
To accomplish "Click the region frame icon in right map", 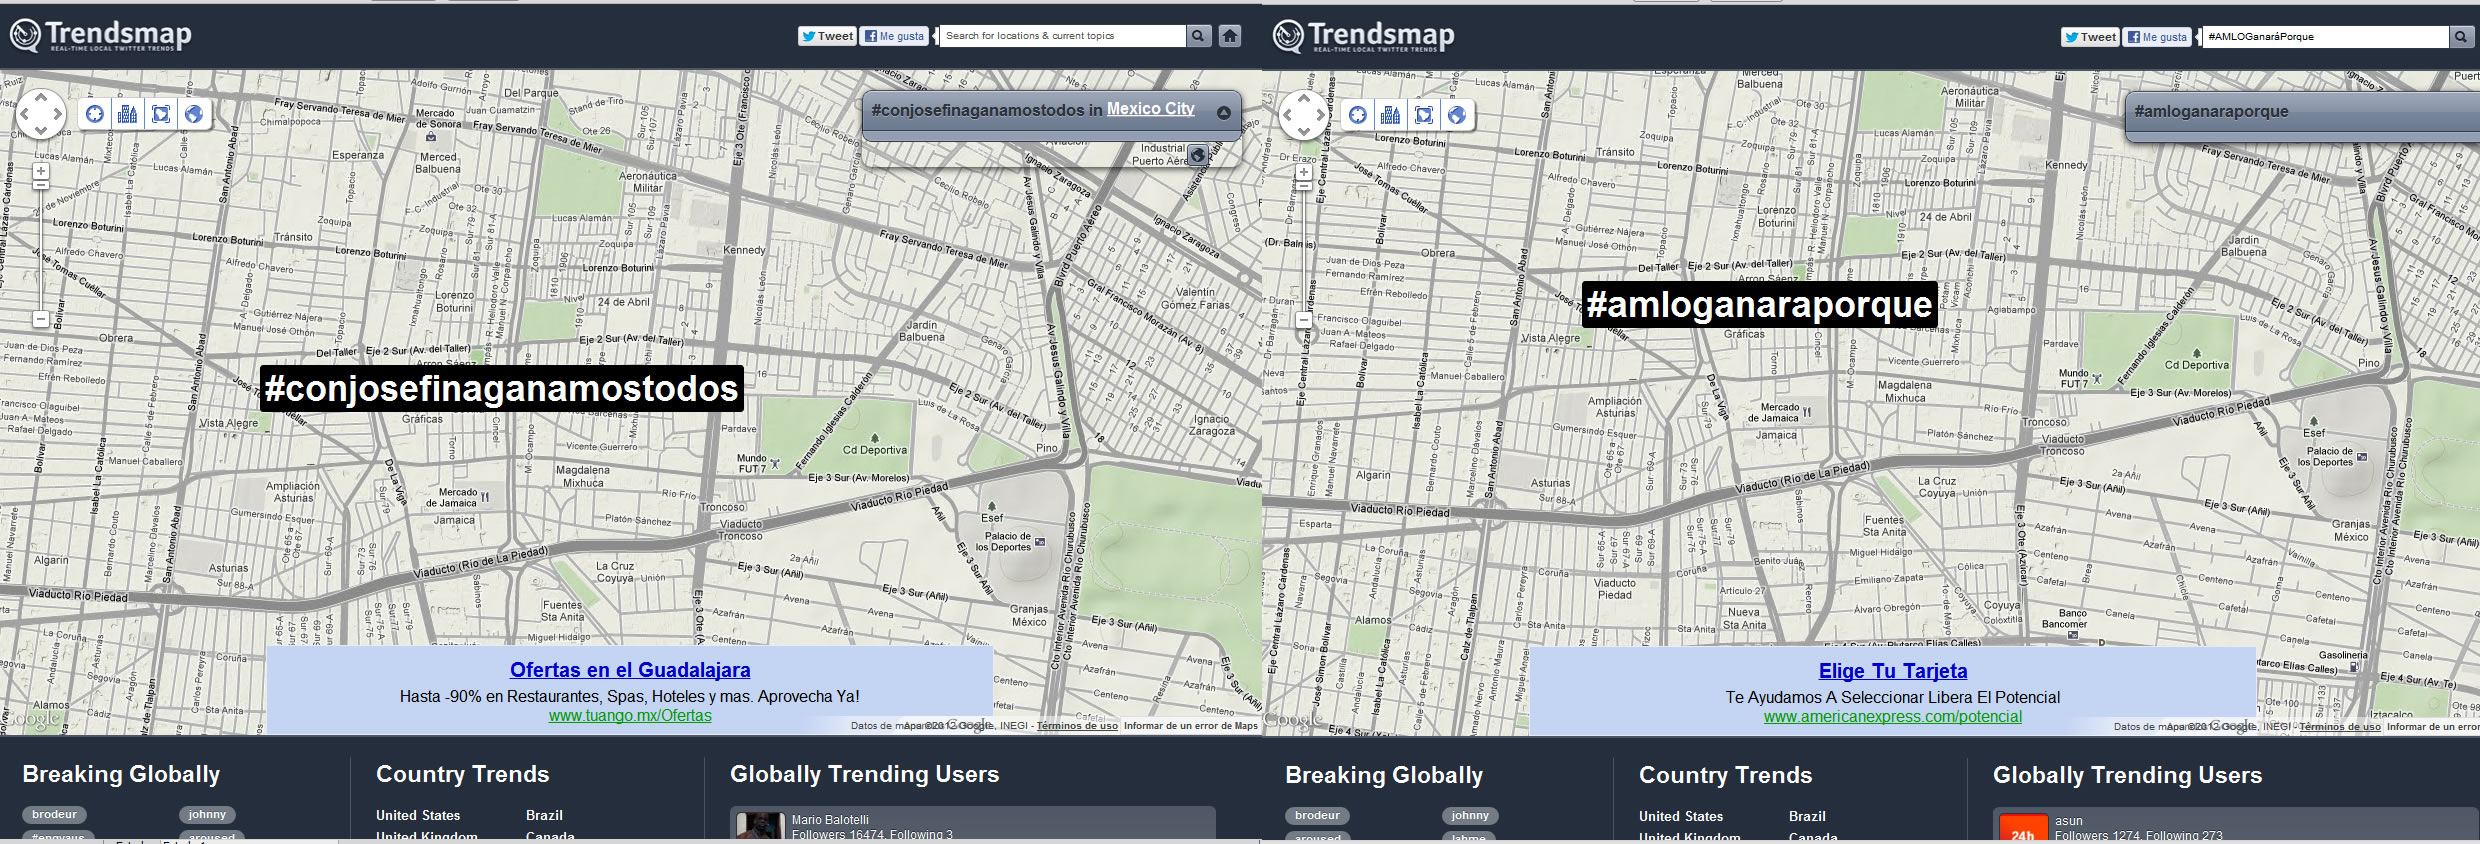I will click(x=1423, y=115).
